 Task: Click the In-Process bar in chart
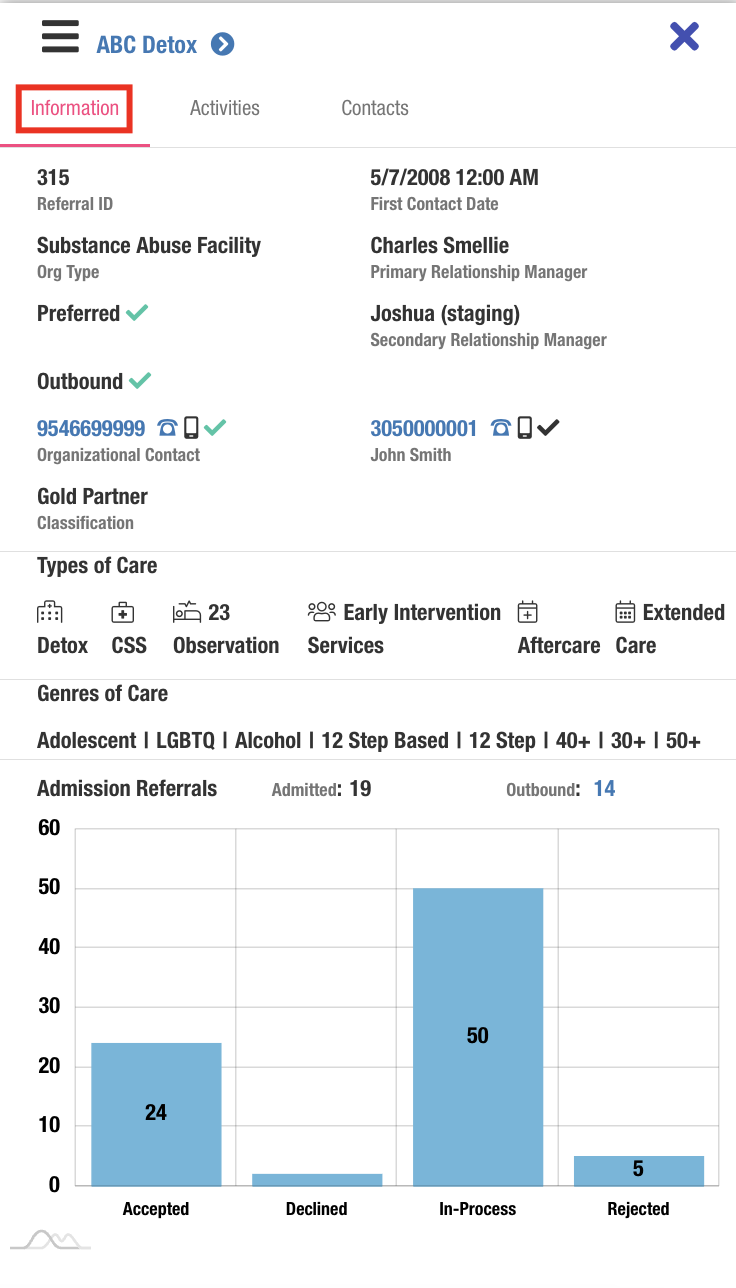pos(478,1036)
